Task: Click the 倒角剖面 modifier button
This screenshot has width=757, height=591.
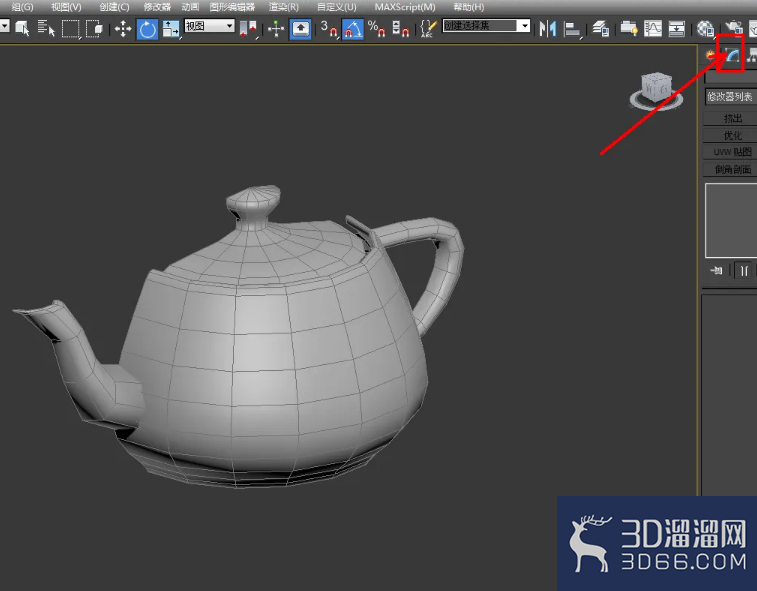Action: pyautogui.click(x=730, y=169)
